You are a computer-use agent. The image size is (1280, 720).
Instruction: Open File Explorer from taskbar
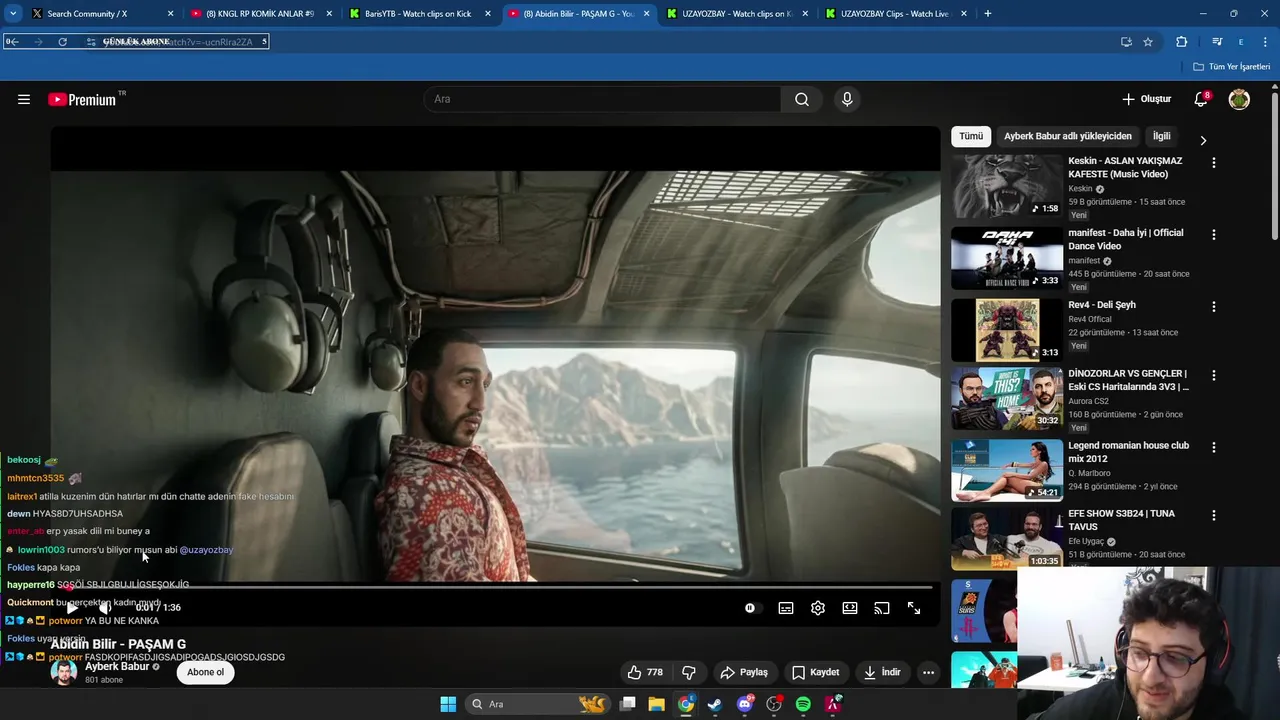coord(656,704)
